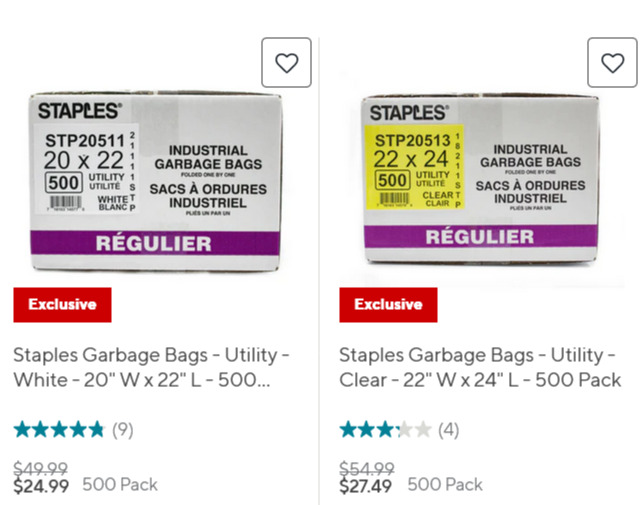Click the $27.49 sale price
This screenshot has height=505, width=640.
pyautogui.click(x=366, y=486)
